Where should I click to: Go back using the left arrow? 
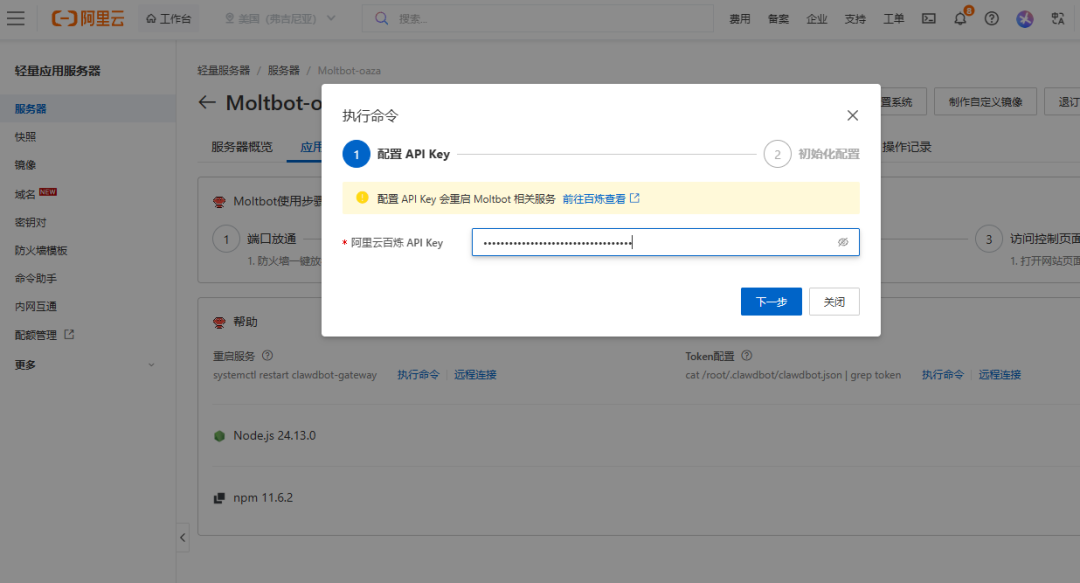(207, 102)
